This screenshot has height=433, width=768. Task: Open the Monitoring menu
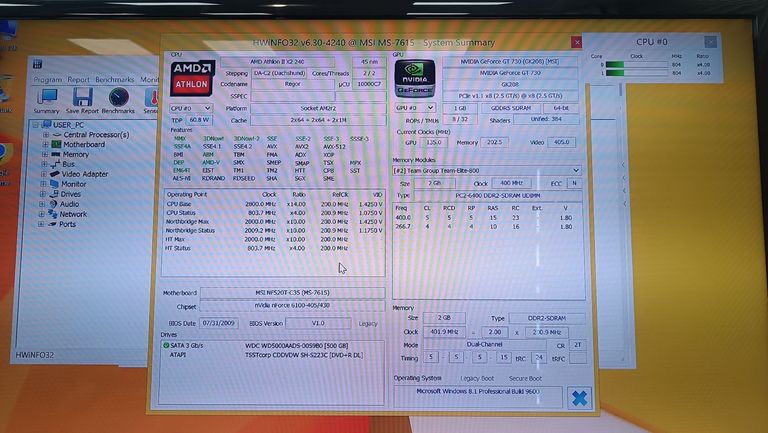coord(149,79)
